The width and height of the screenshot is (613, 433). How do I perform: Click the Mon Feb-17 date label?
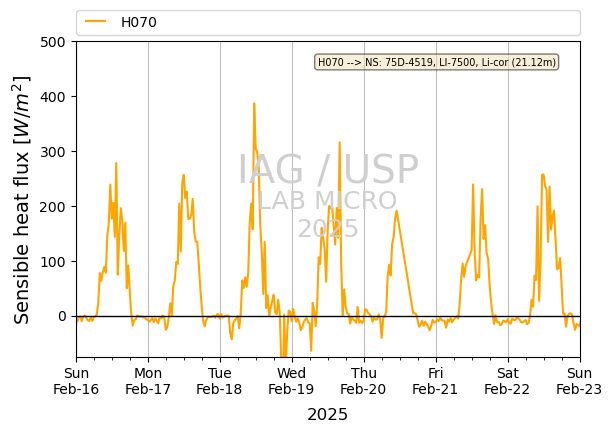click(148, 381)
